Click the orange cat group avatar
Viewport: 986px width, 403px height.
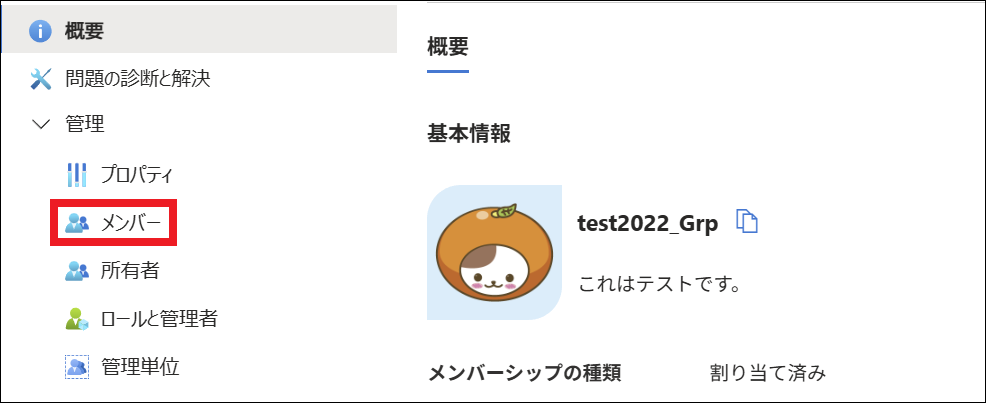(x=494, y=253)
